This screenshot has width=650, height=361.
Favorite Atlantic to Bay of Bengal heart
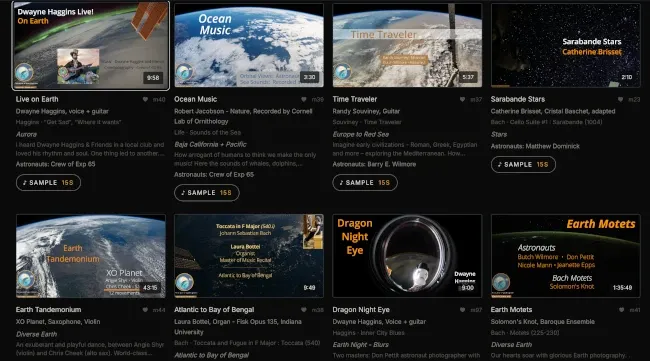tap(303, 310)
